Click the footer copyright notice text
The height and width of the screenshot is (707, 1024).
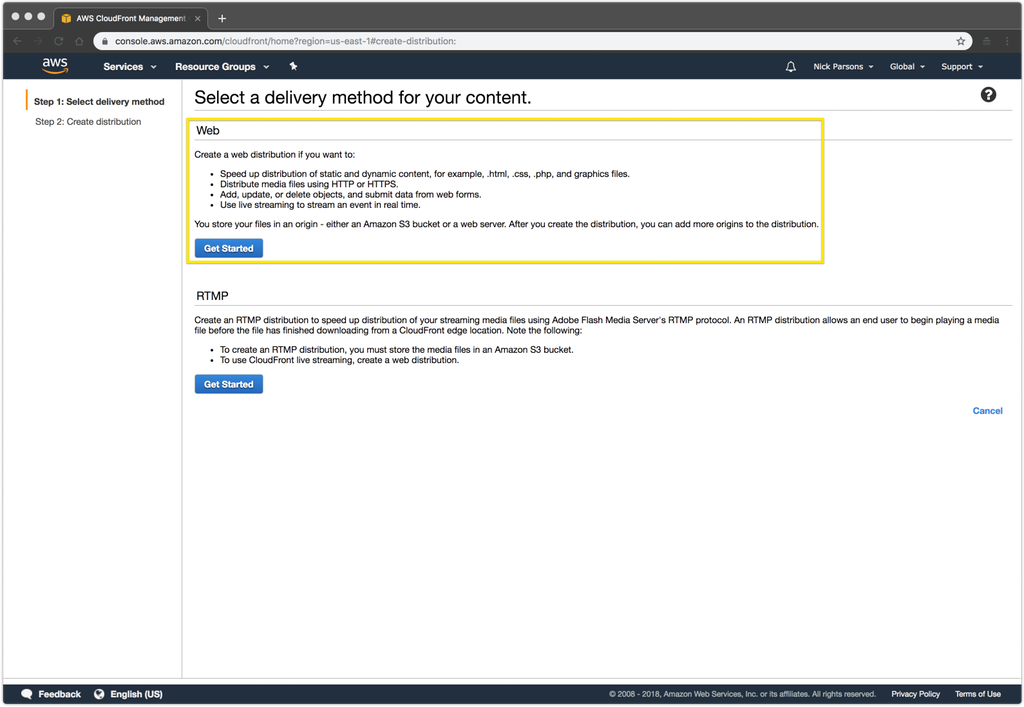742,694
